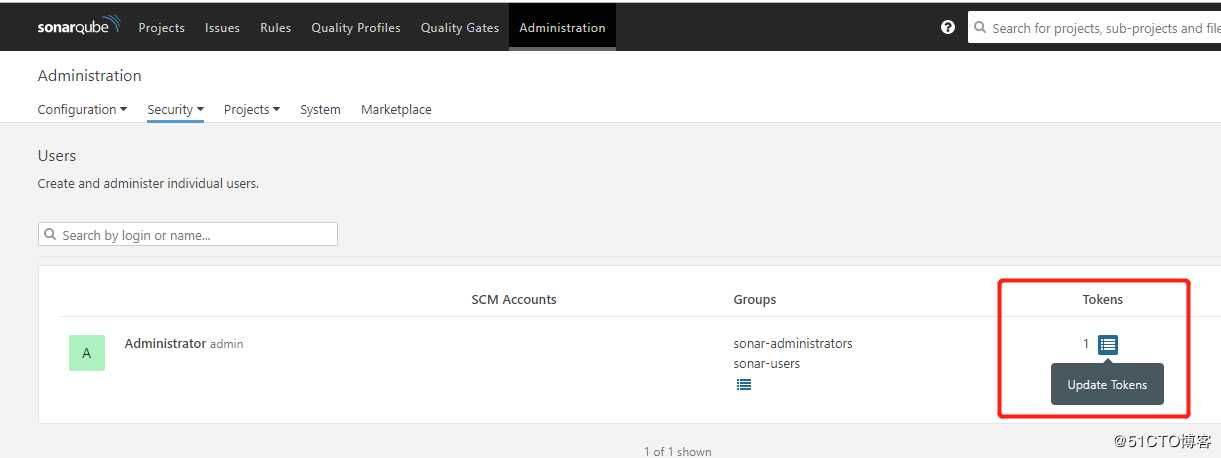Click the 1 of 1 shown text
The height and width of the screenshot is (458, 1221).
[x=678, y=451]
